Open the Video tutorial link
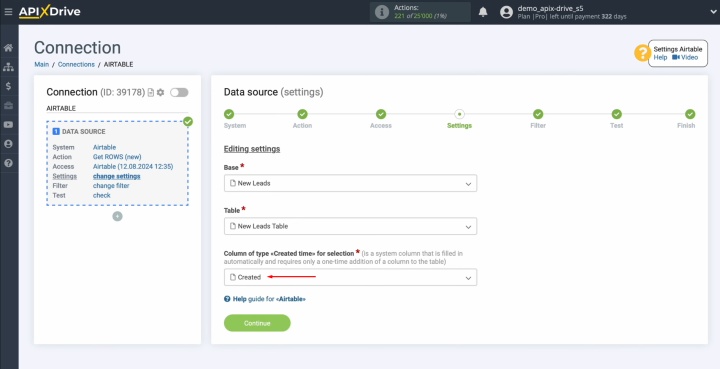 685,58
